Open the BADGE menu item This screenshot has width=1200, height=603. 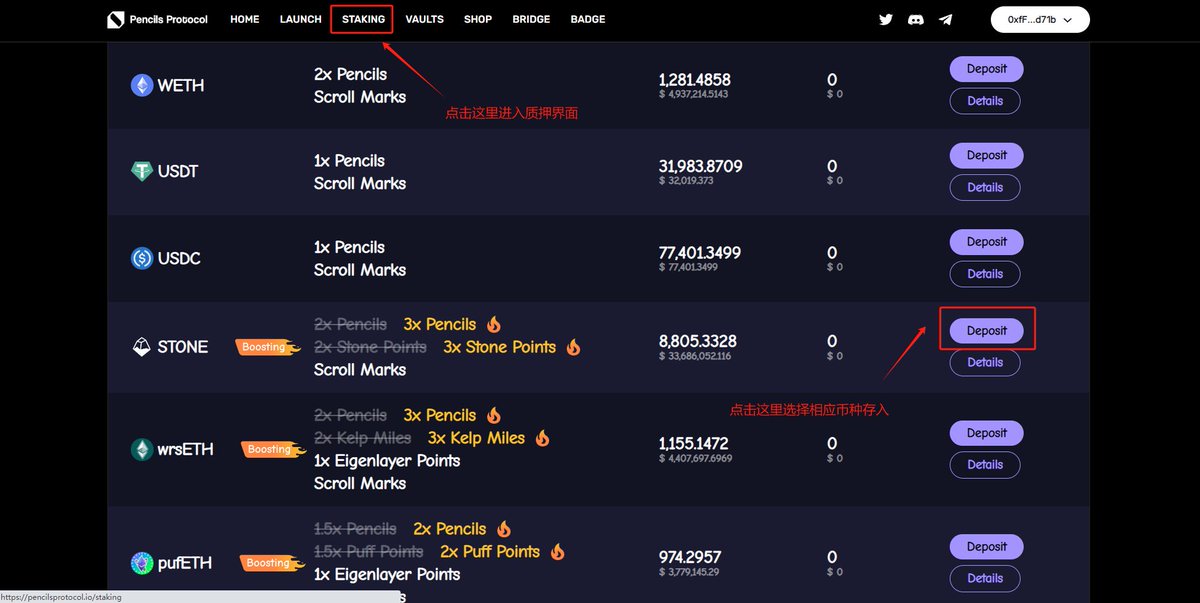tap(588, 19)
